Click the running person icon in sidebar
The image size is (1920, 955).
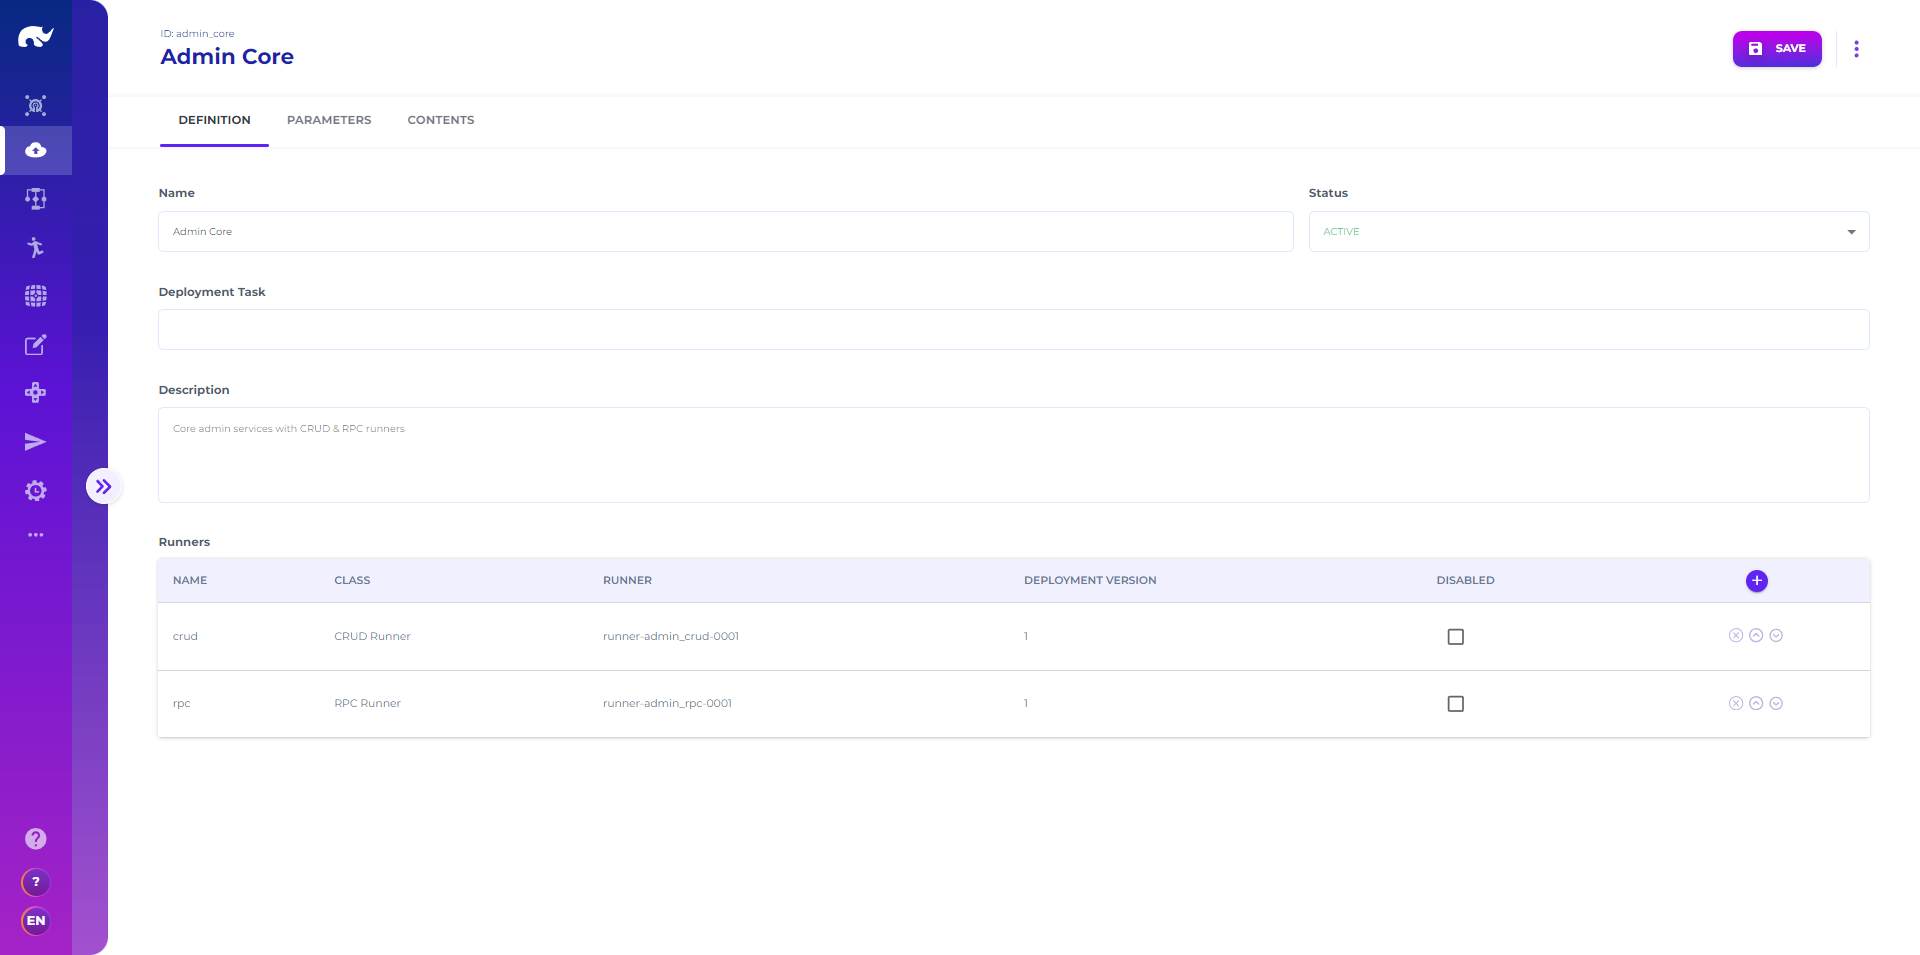click(x=36, y=247)
